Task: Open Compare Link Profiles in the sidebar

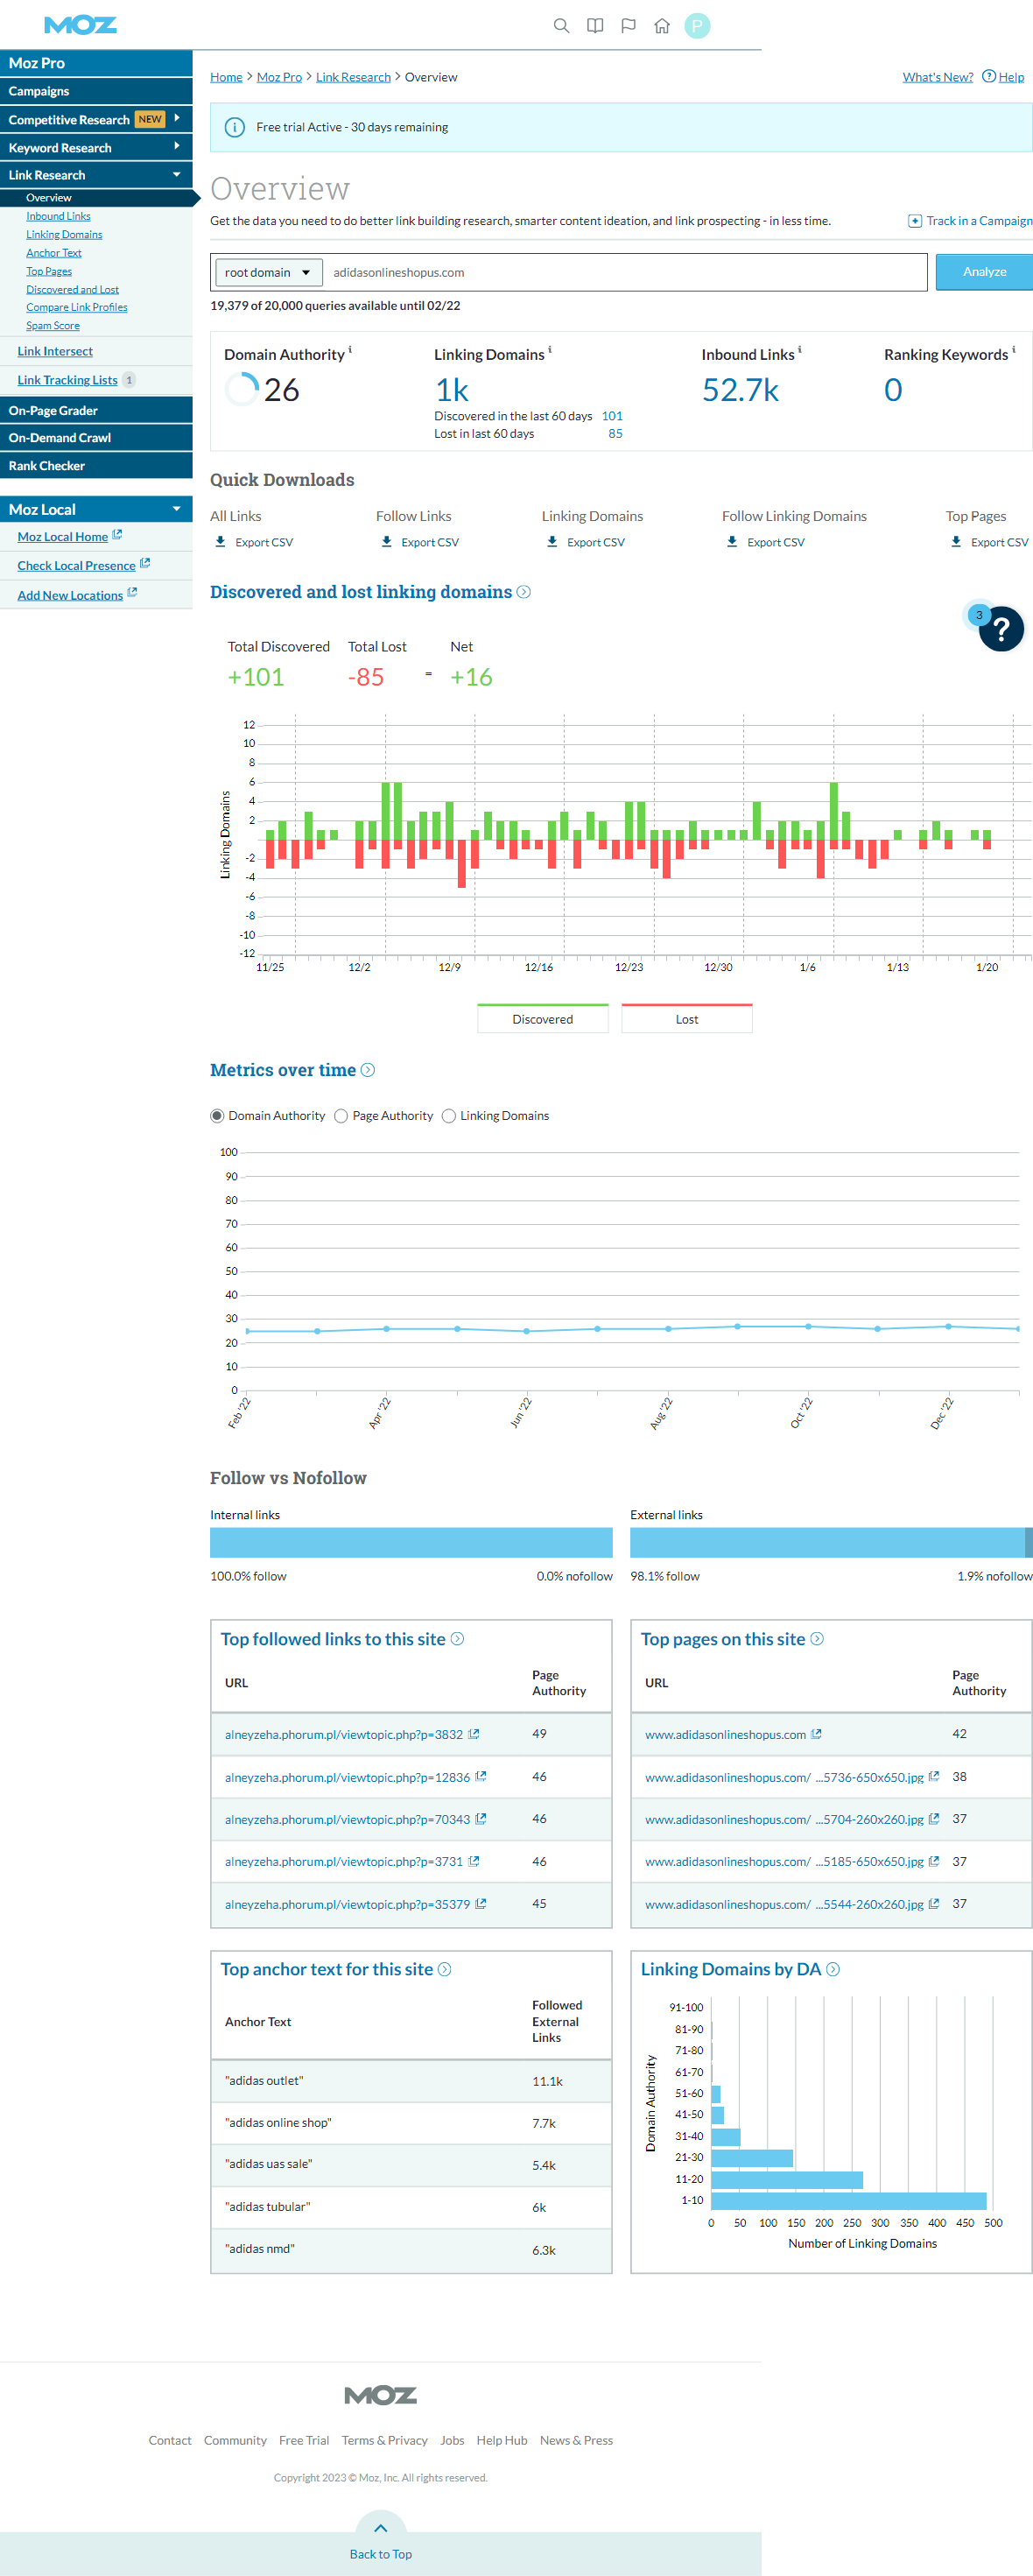Action: (77, 307)
